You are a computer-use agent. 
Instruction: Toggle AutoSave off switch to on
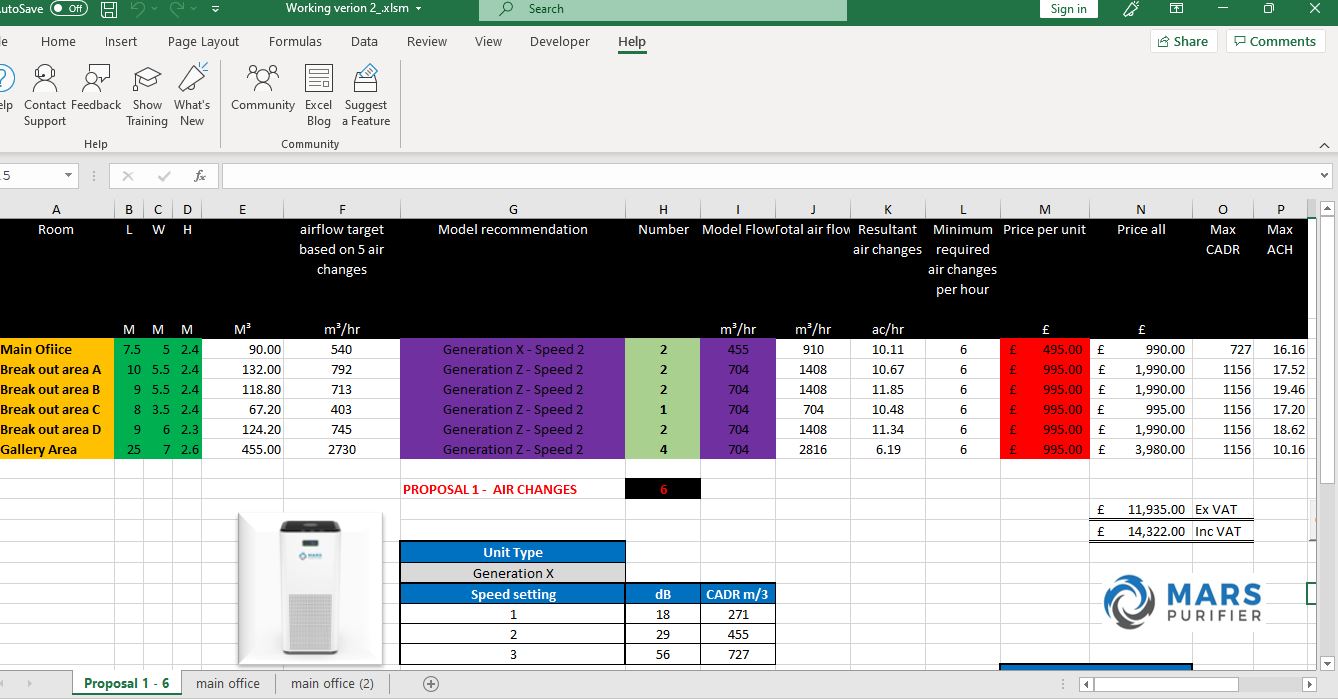click(69, 8)
